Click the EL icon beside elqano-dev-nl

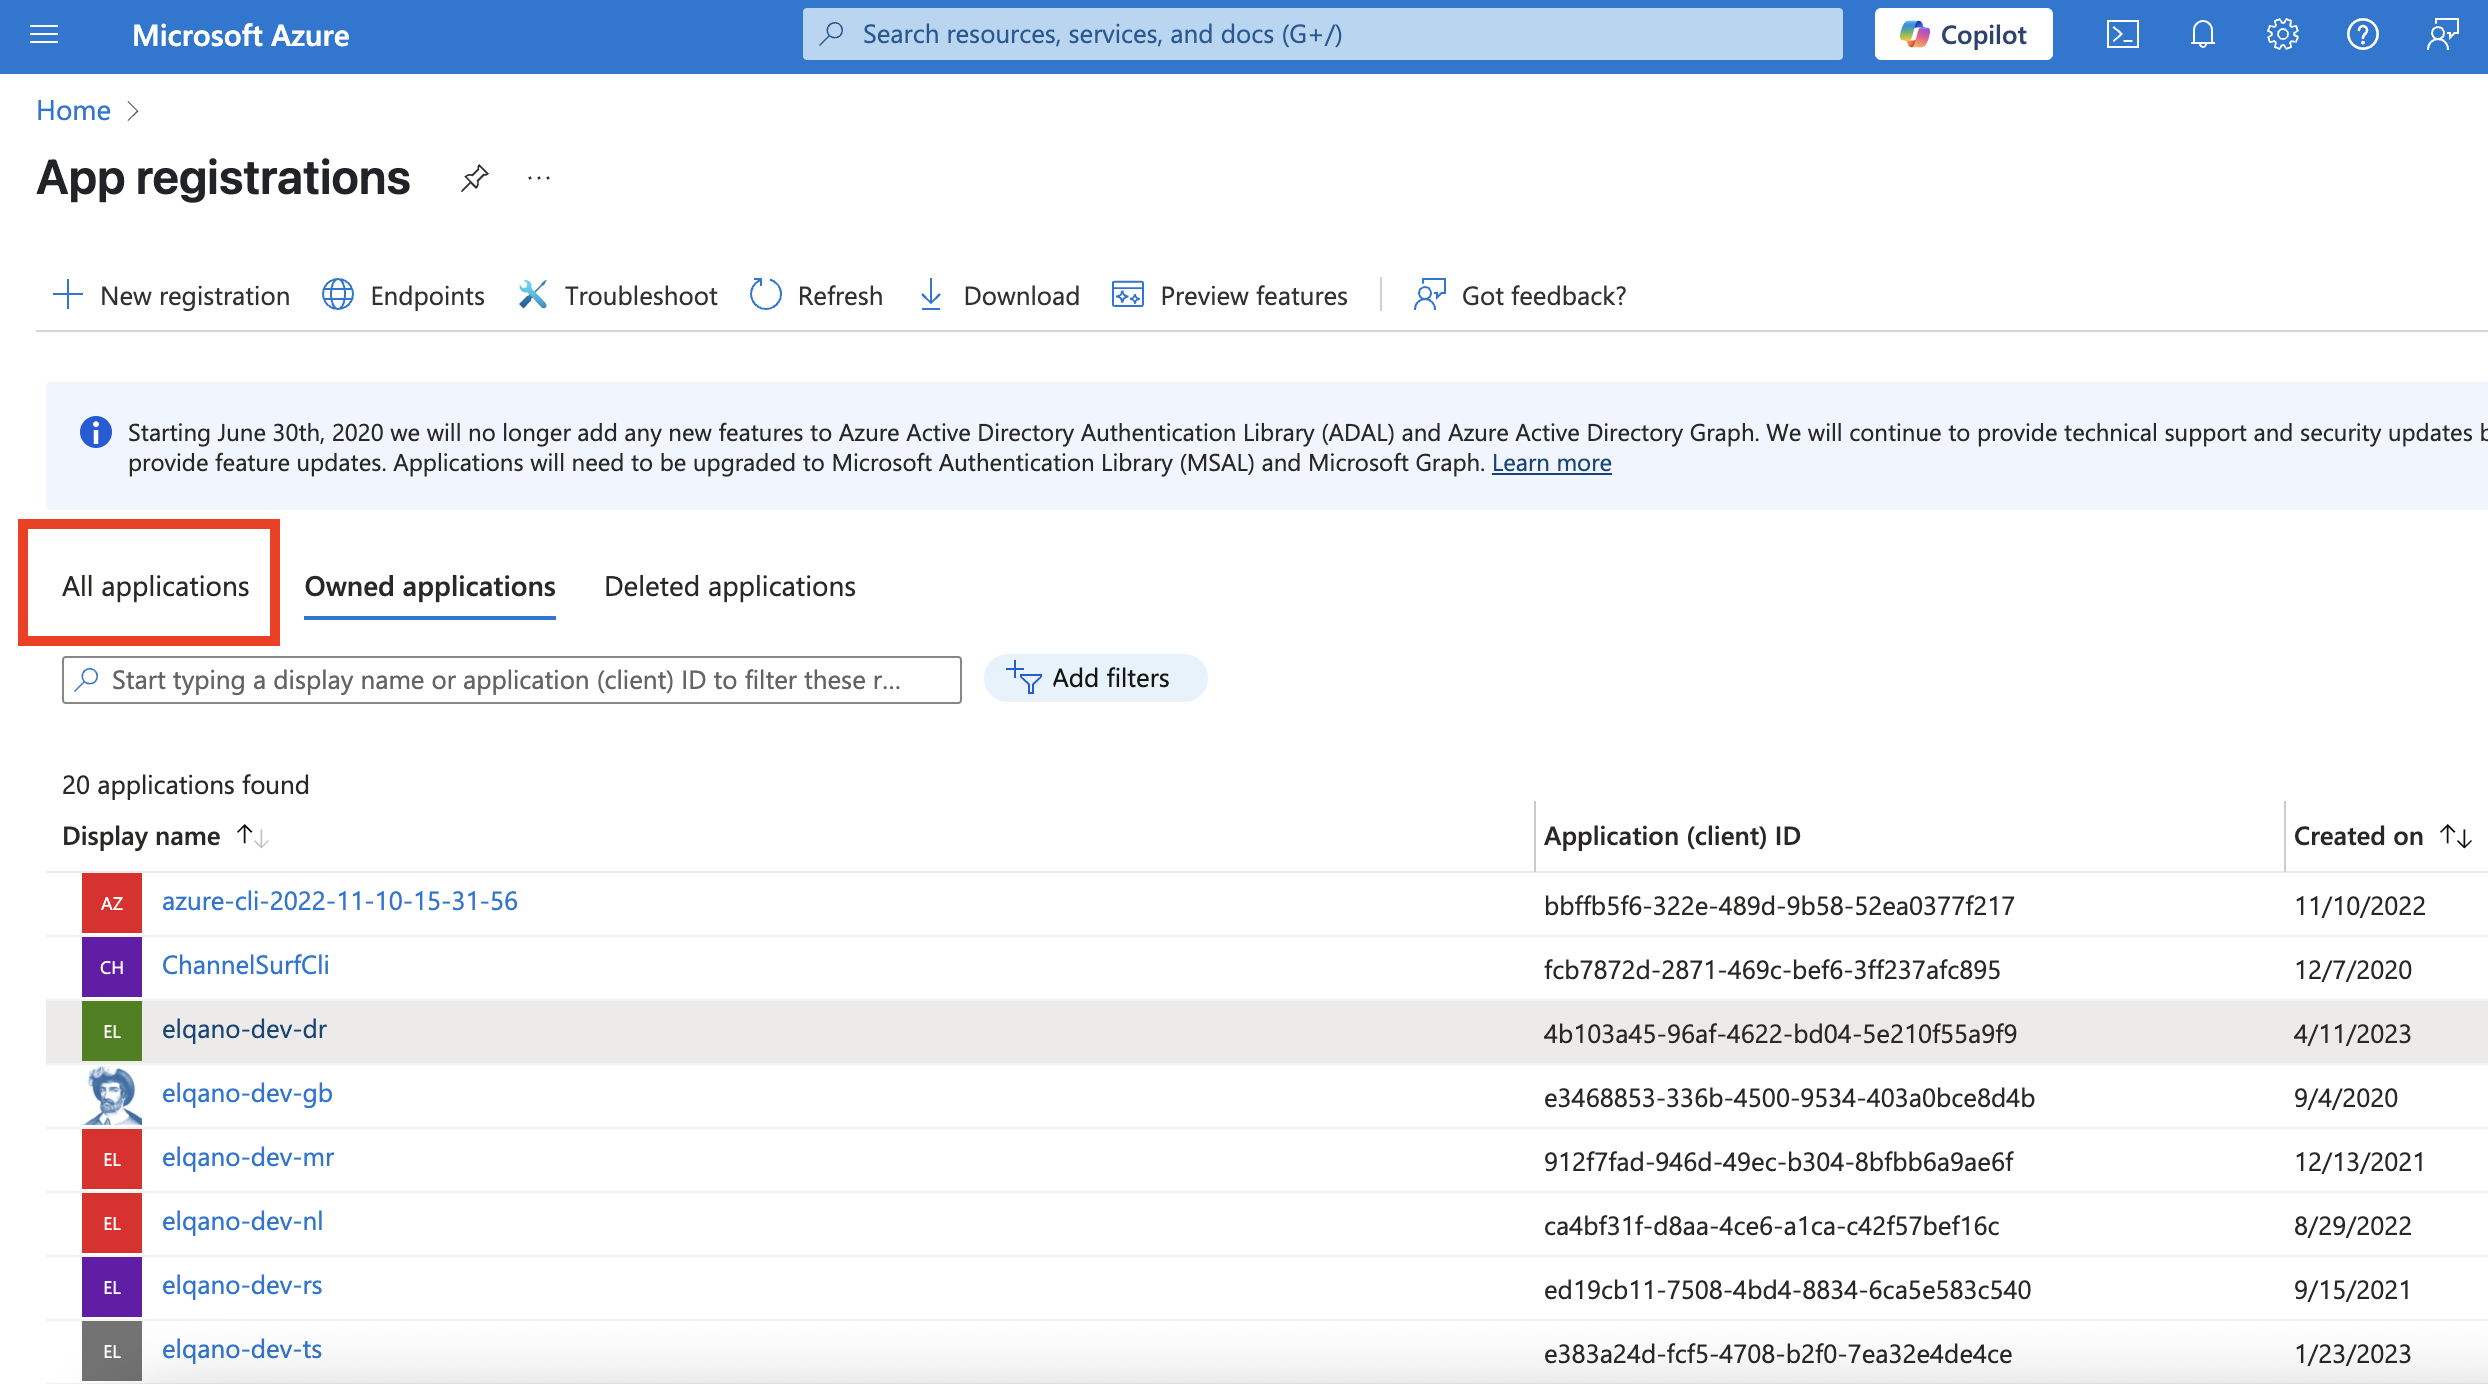point(112,1223)
